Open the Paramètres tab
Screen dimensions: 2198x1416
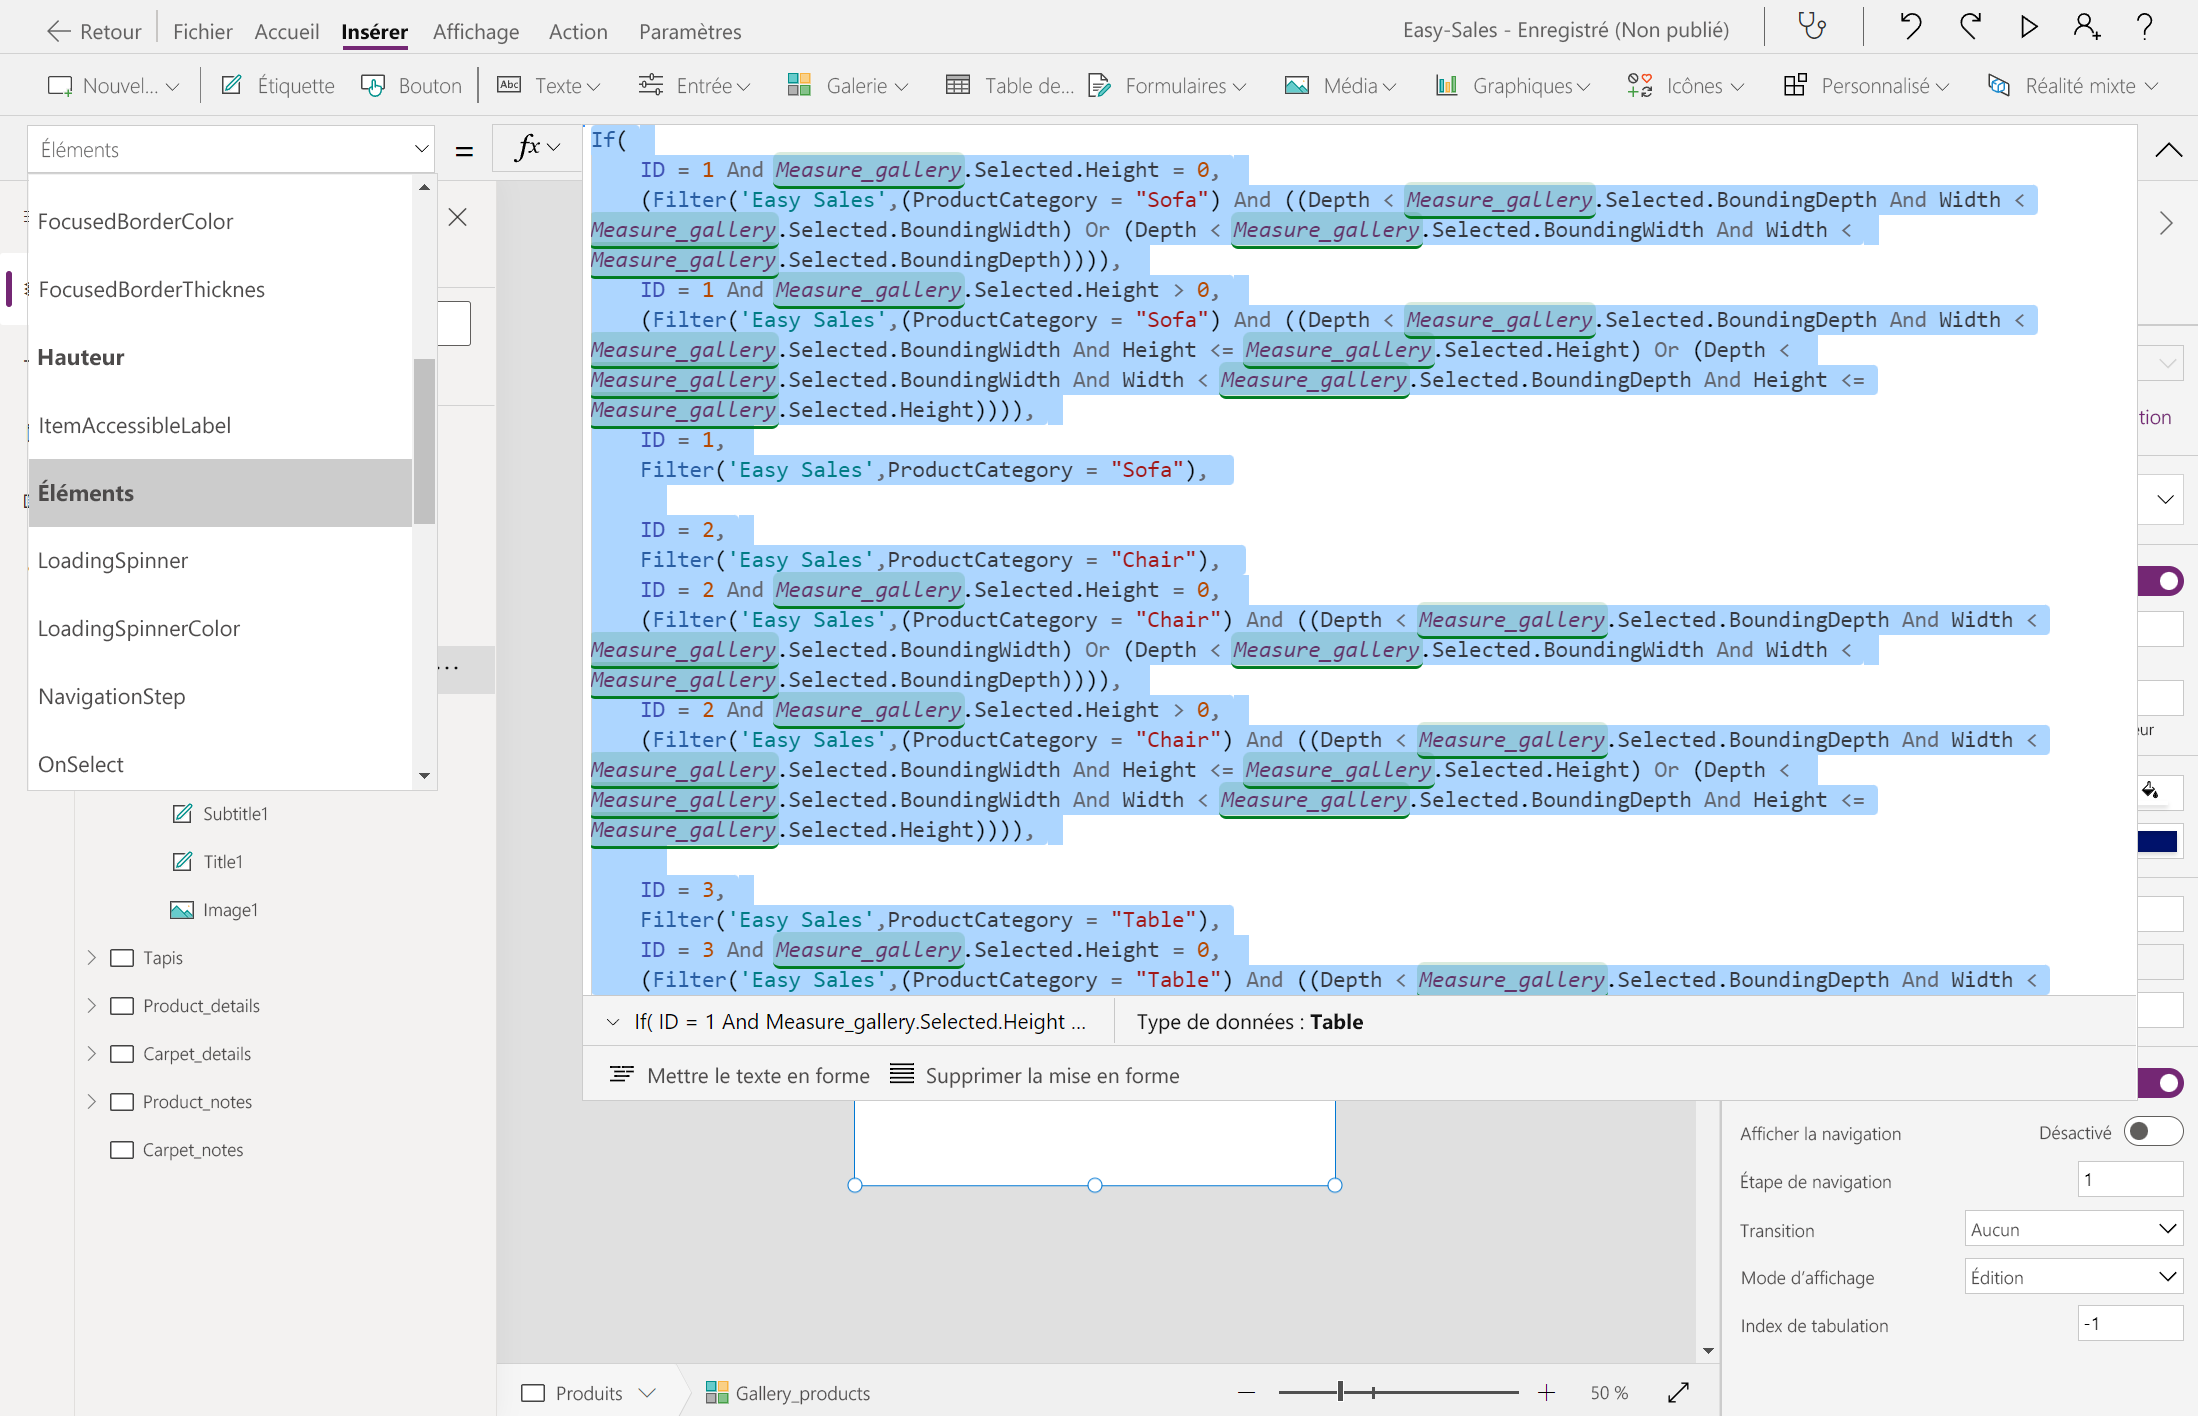pyautogui.click(x=690, y=31)
